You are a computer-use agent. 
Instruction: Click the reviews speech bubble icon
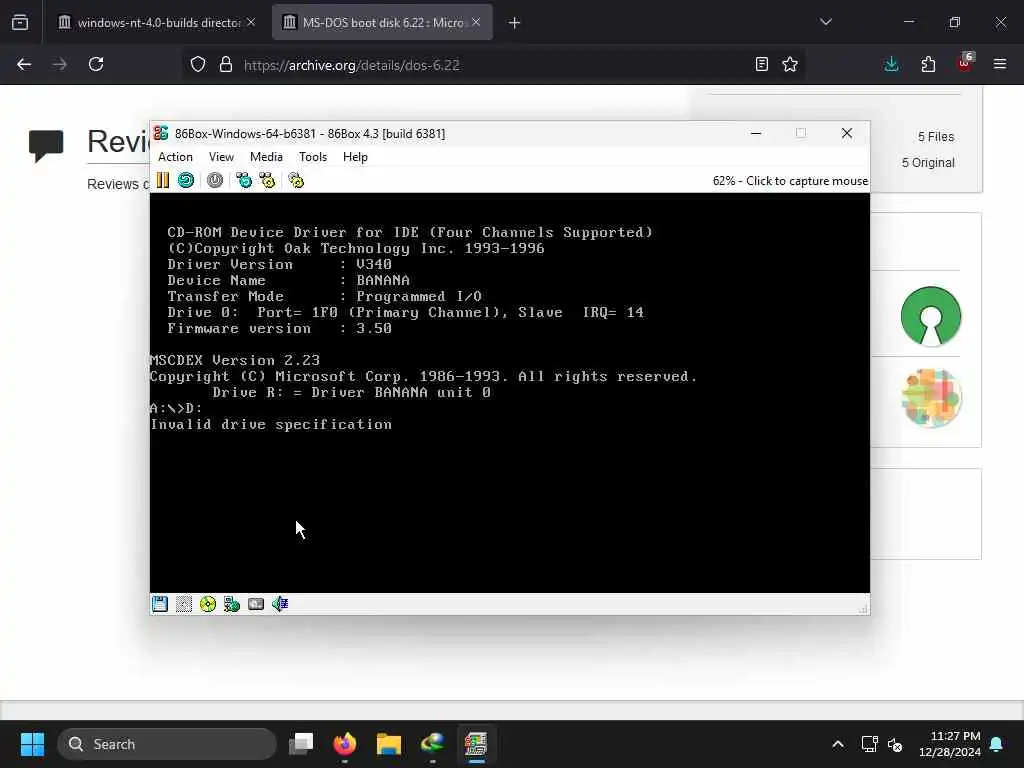(46, 146)
